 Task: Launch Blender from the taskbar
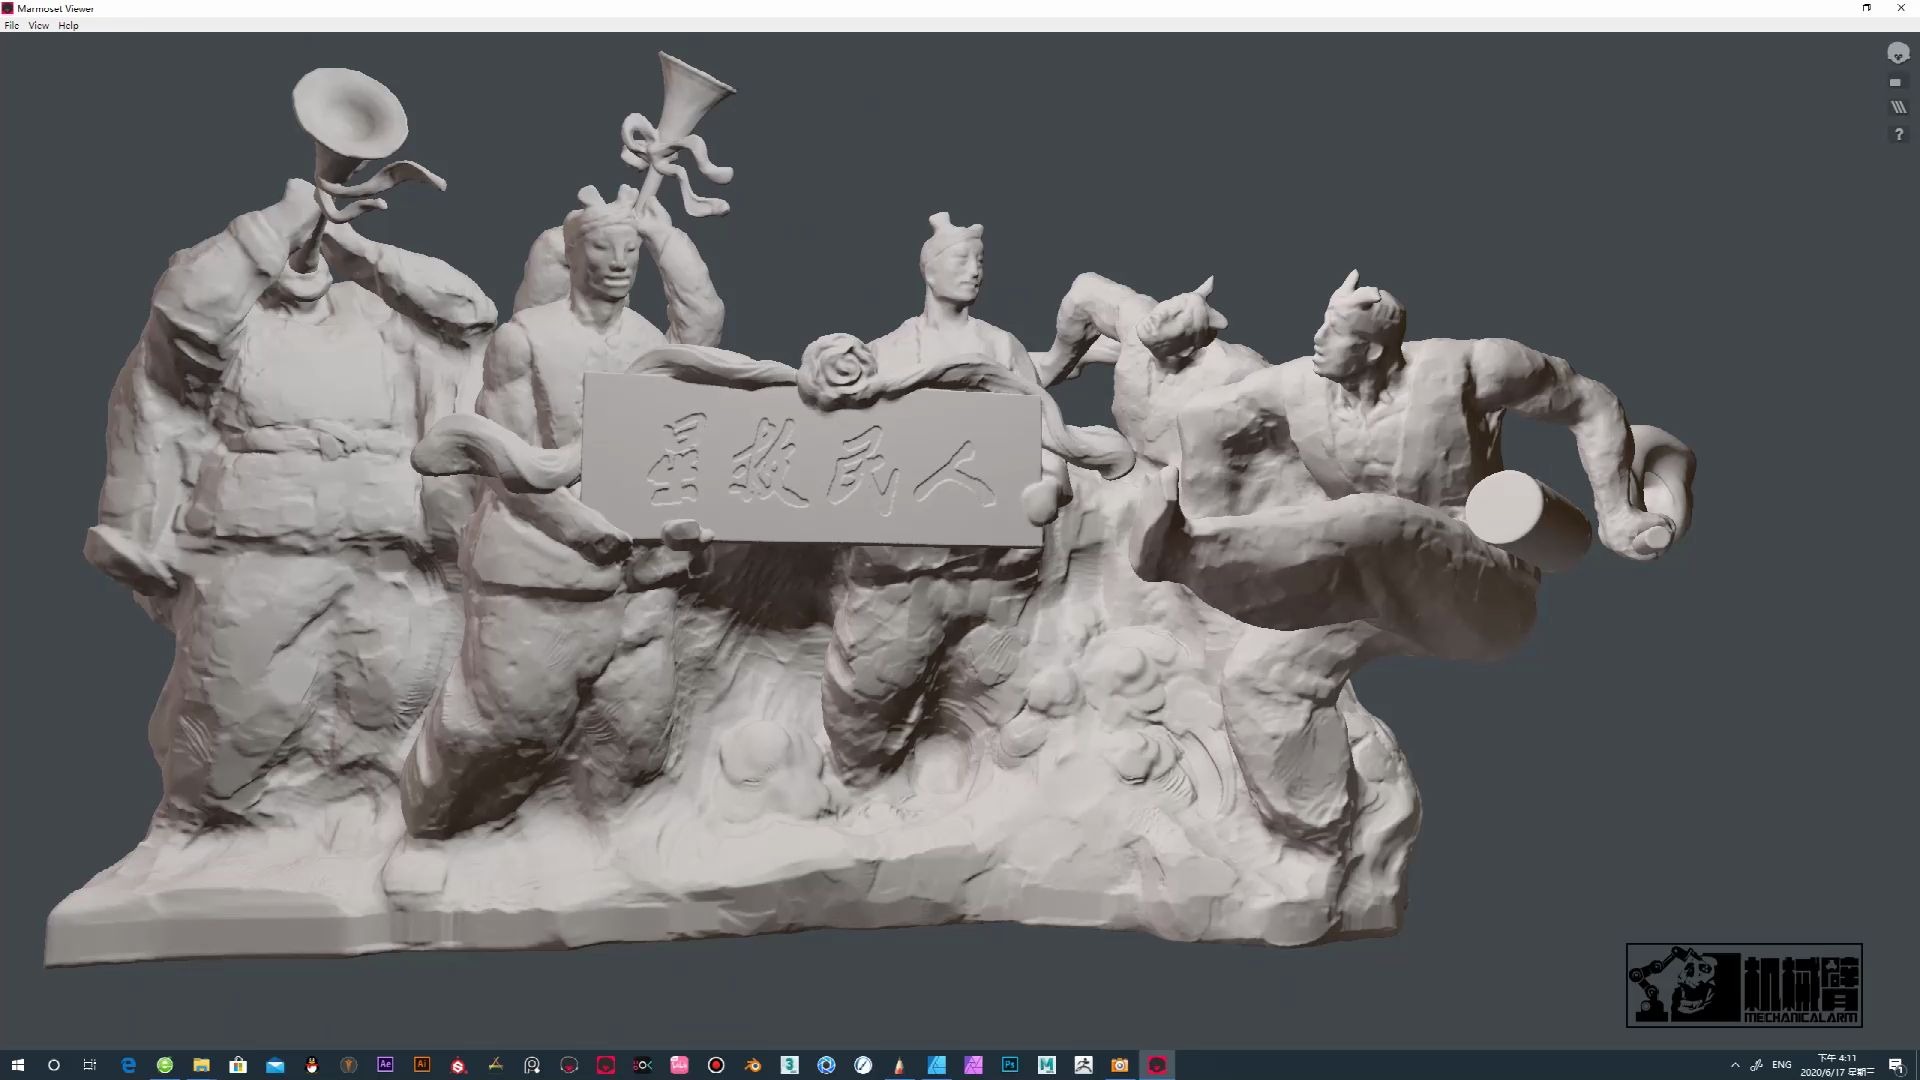(x=753, y=1065)
